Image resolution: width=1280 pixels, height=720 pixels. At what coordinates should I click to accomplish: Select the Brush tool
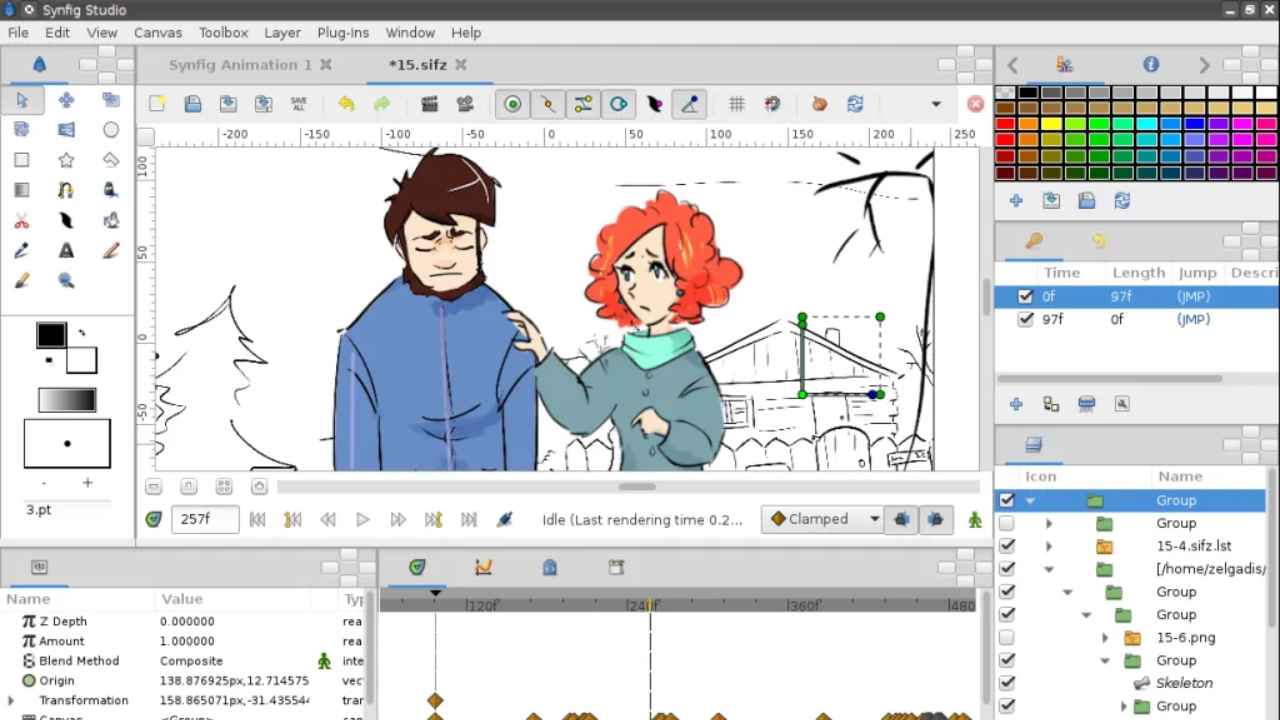(22, 281)
